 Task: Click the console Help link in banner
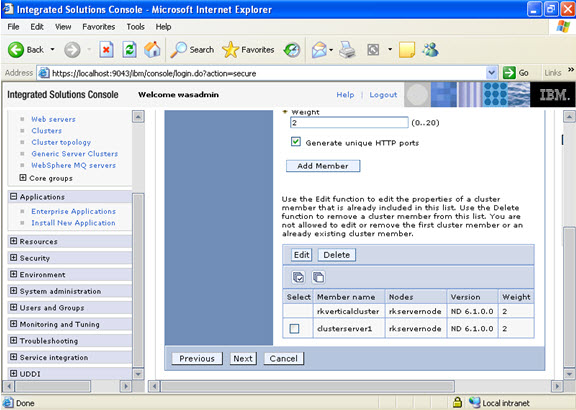click(x=345, y=95)
